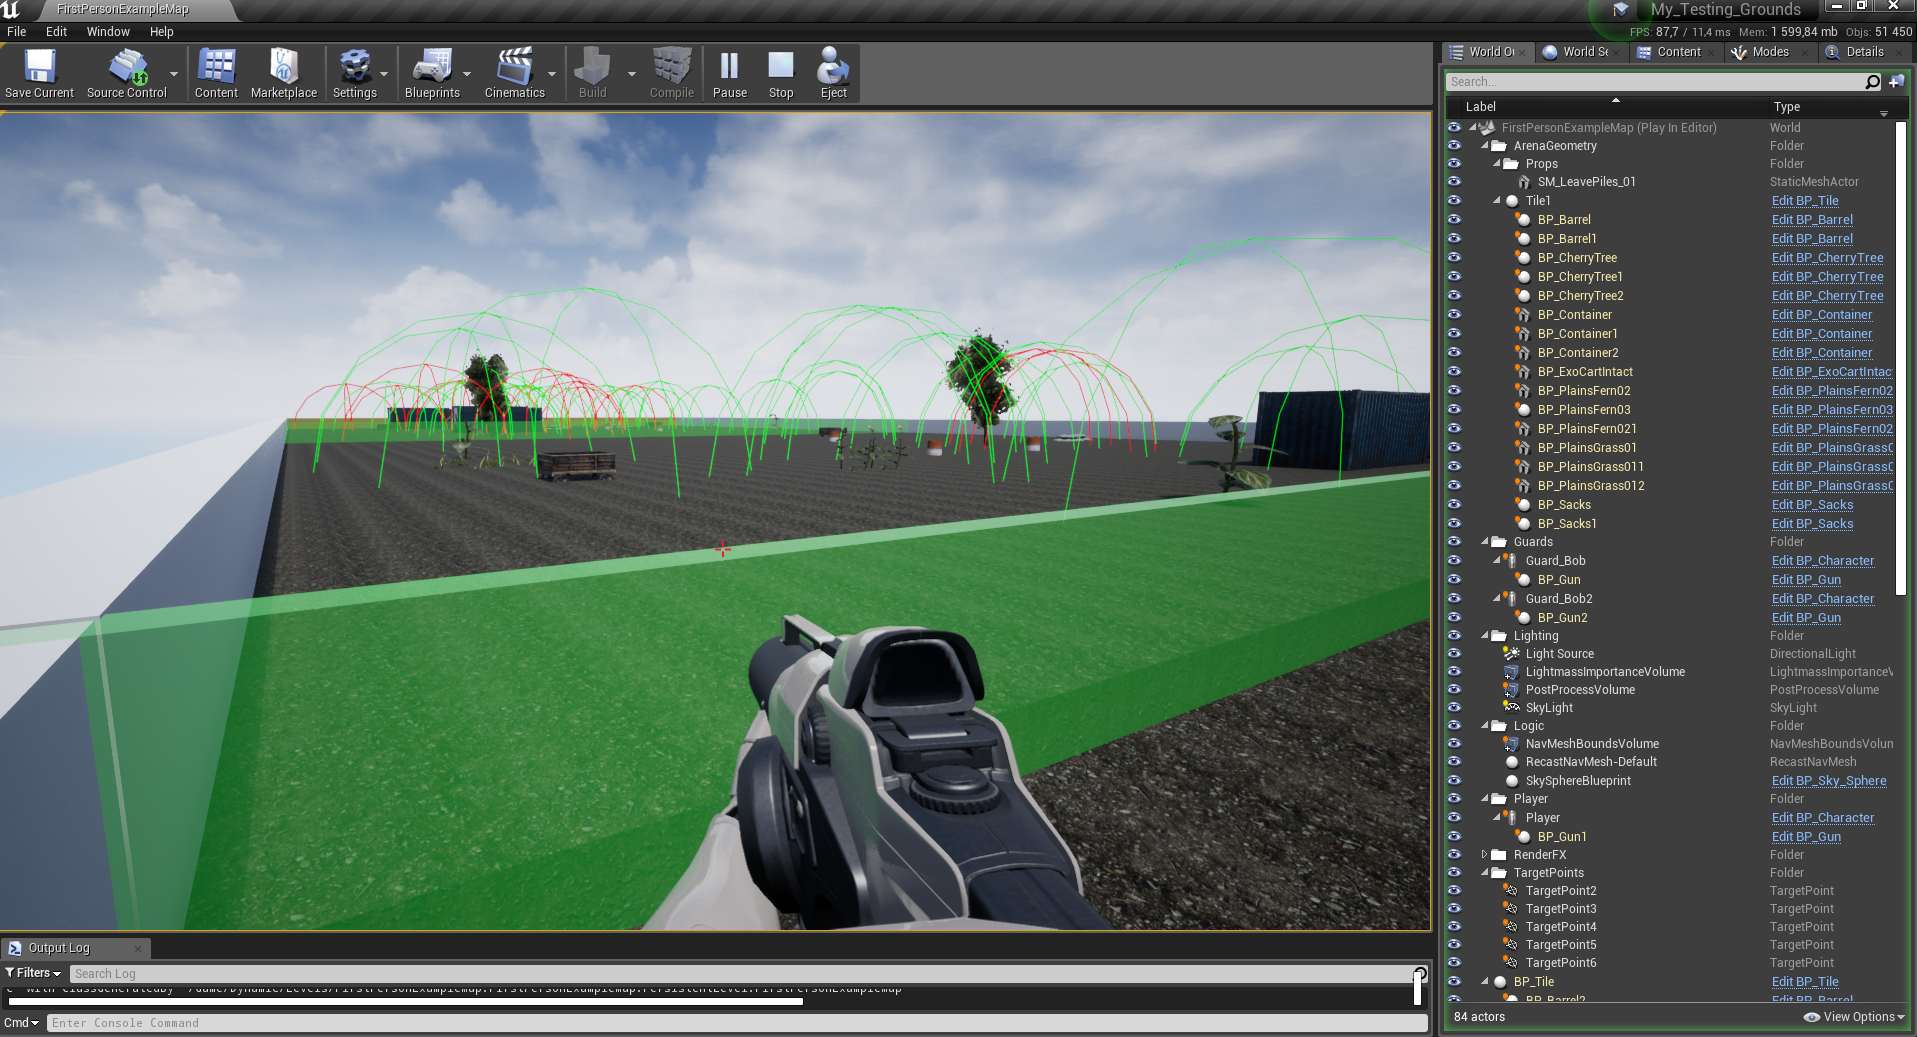1917x1037 pixels.
Task: Hide the Light Source actor
Action: point(1454,654)
